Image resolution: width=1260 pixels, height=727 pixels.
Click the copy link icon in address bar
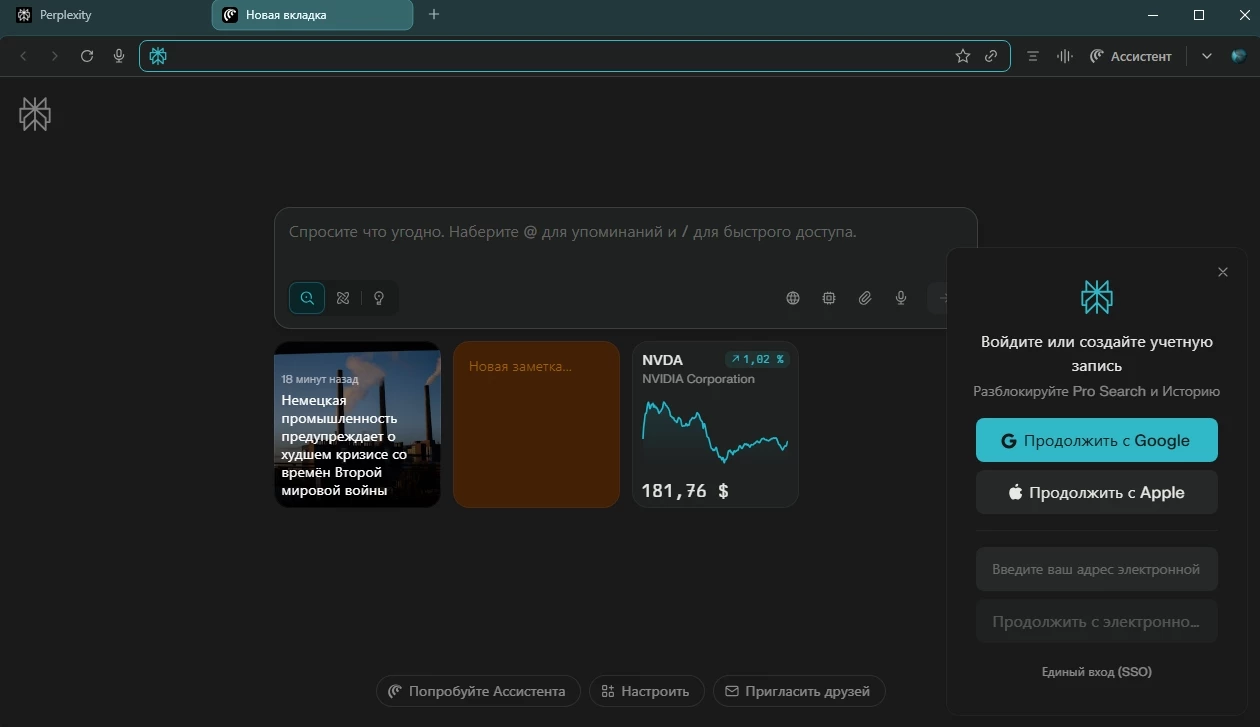pos(991,56)
